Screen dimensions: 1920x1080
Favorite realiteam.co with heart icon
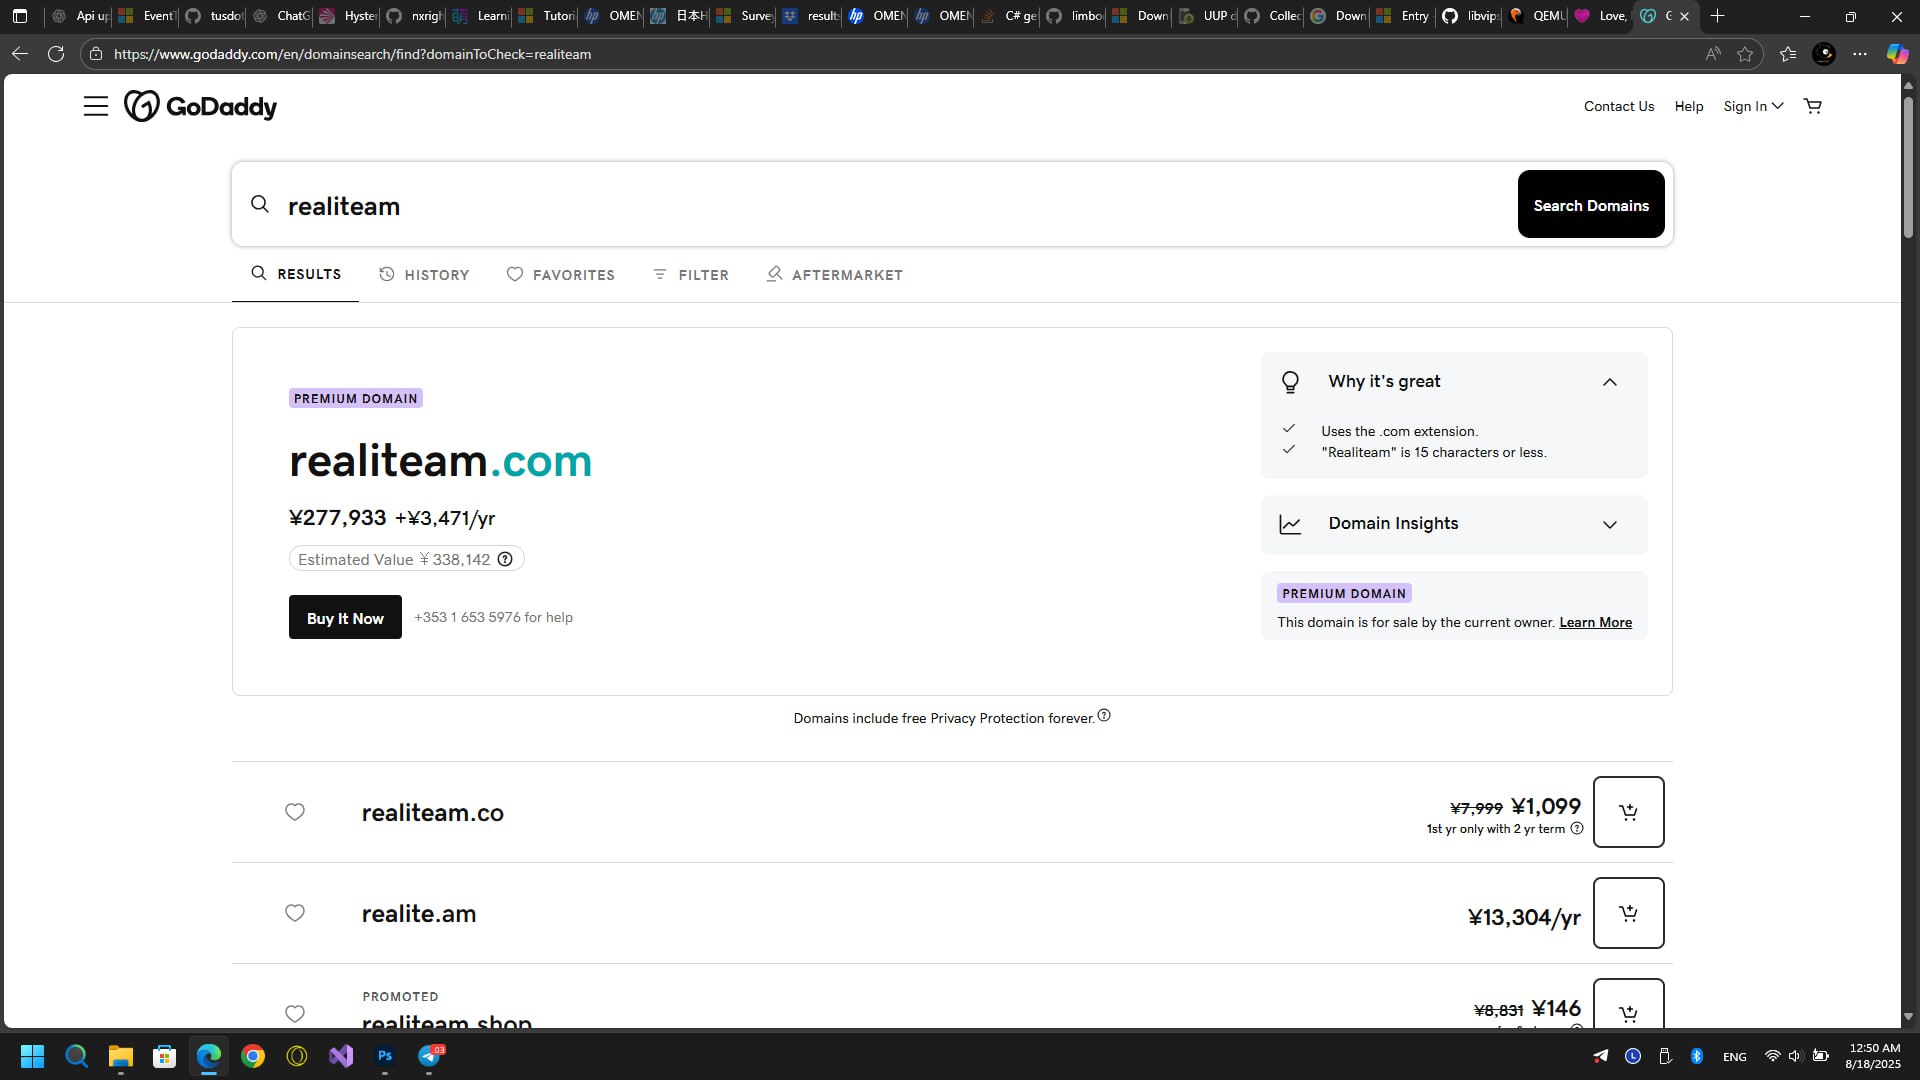pyautogui.click(x=295, y=812)
